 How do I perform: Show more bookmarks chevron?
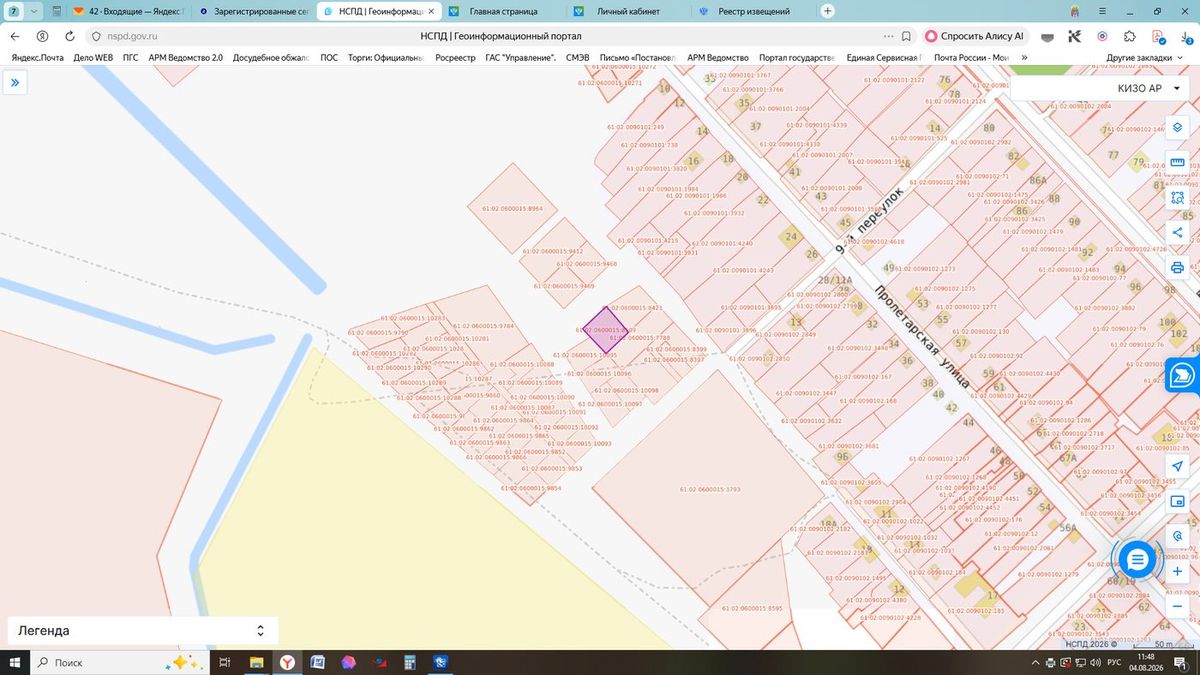point(1024,58)
